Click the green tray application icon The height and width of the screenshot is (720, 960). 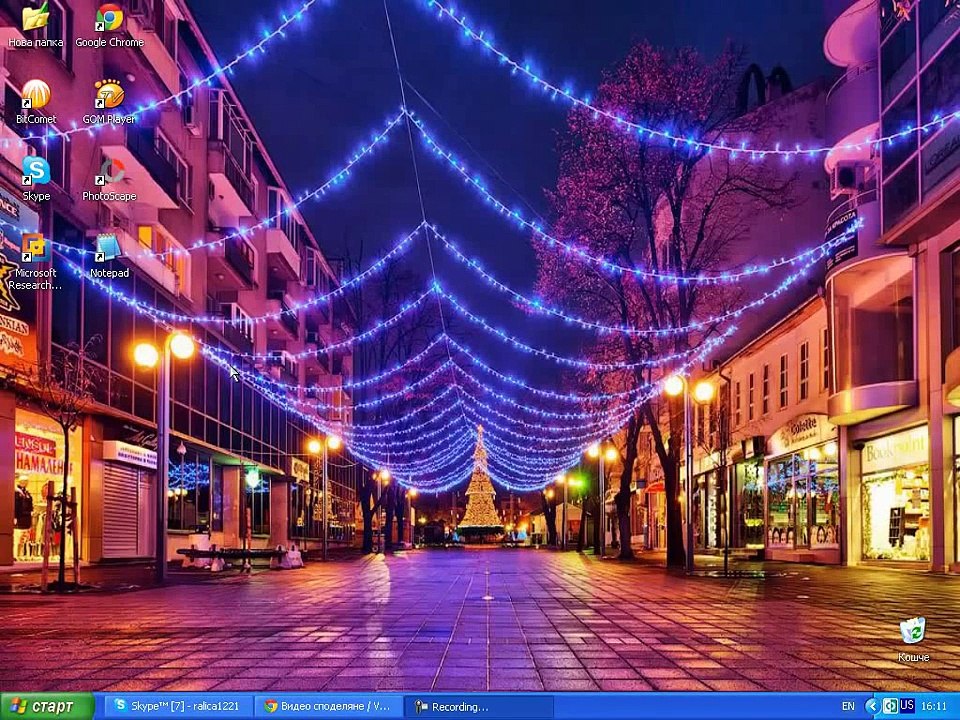pos(890,707)
